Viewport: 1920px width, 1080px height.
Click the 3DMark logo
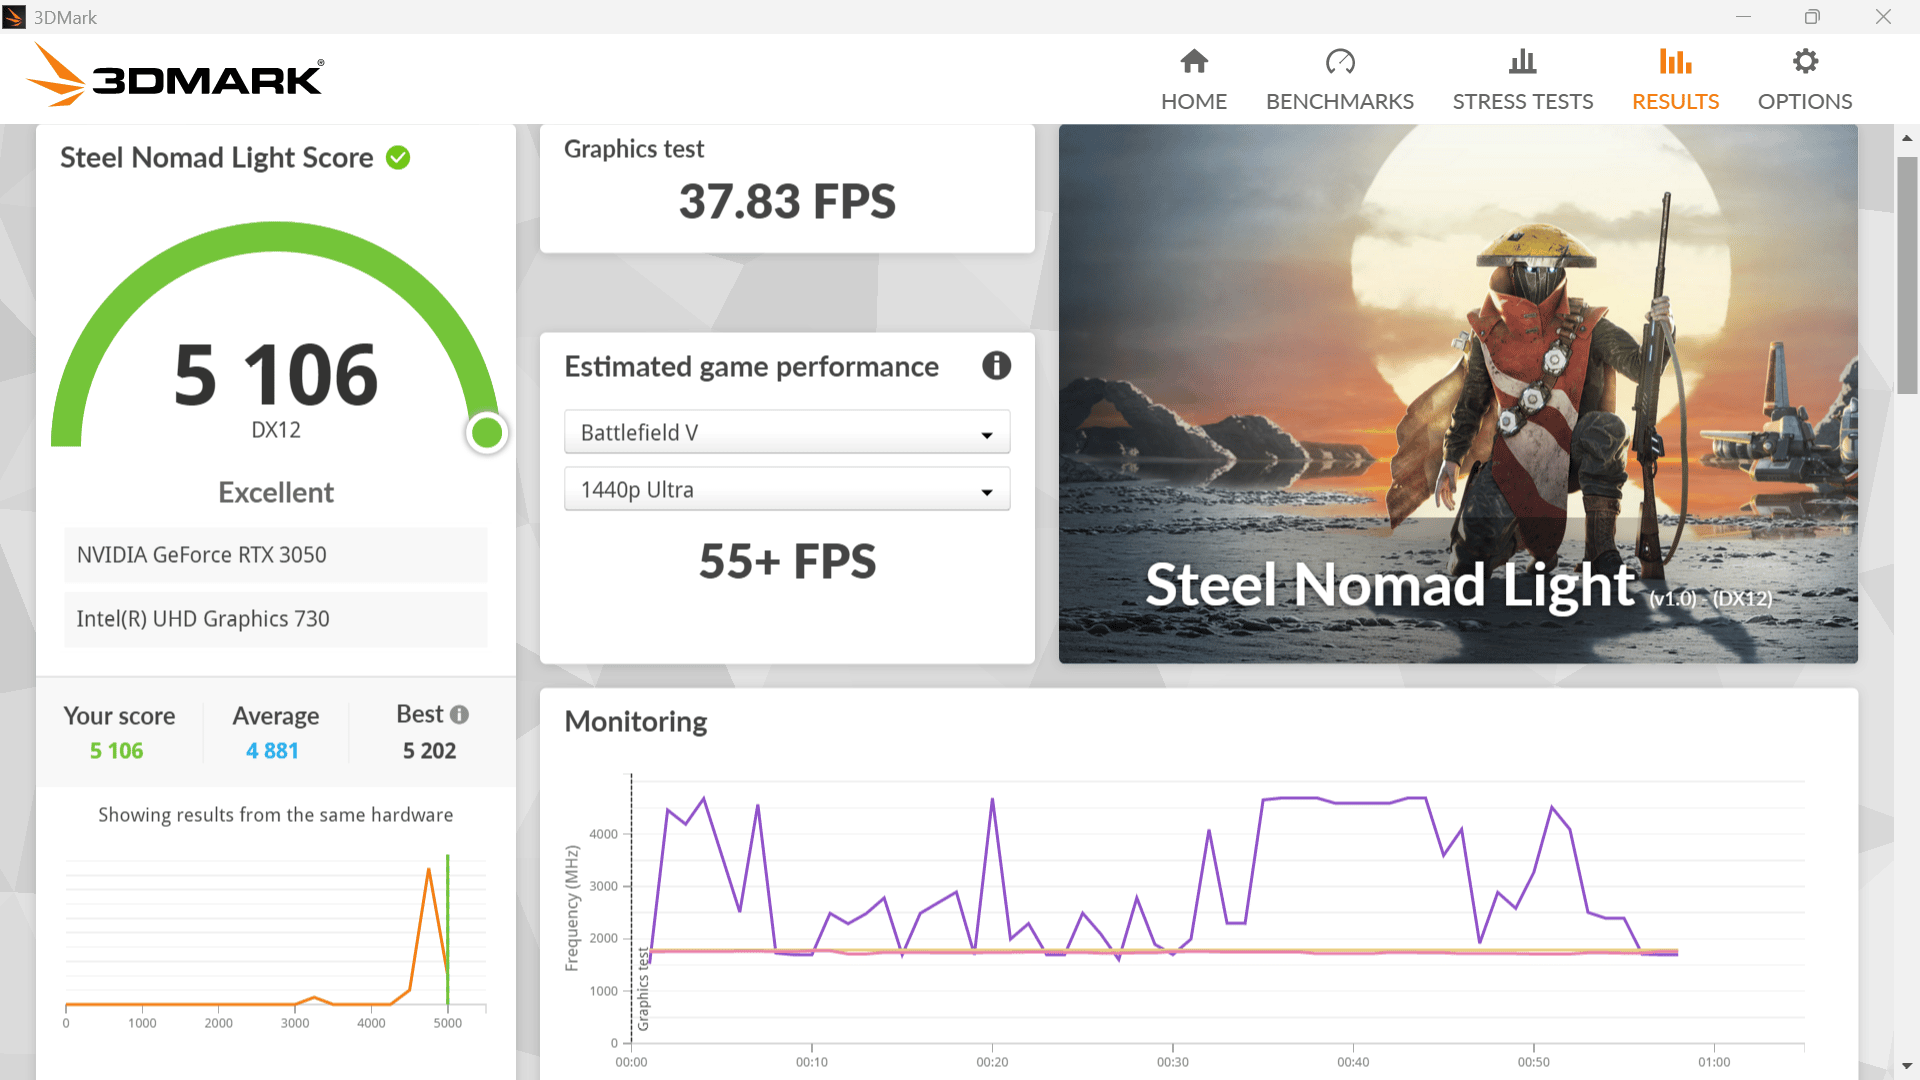[x=175, y=75]
